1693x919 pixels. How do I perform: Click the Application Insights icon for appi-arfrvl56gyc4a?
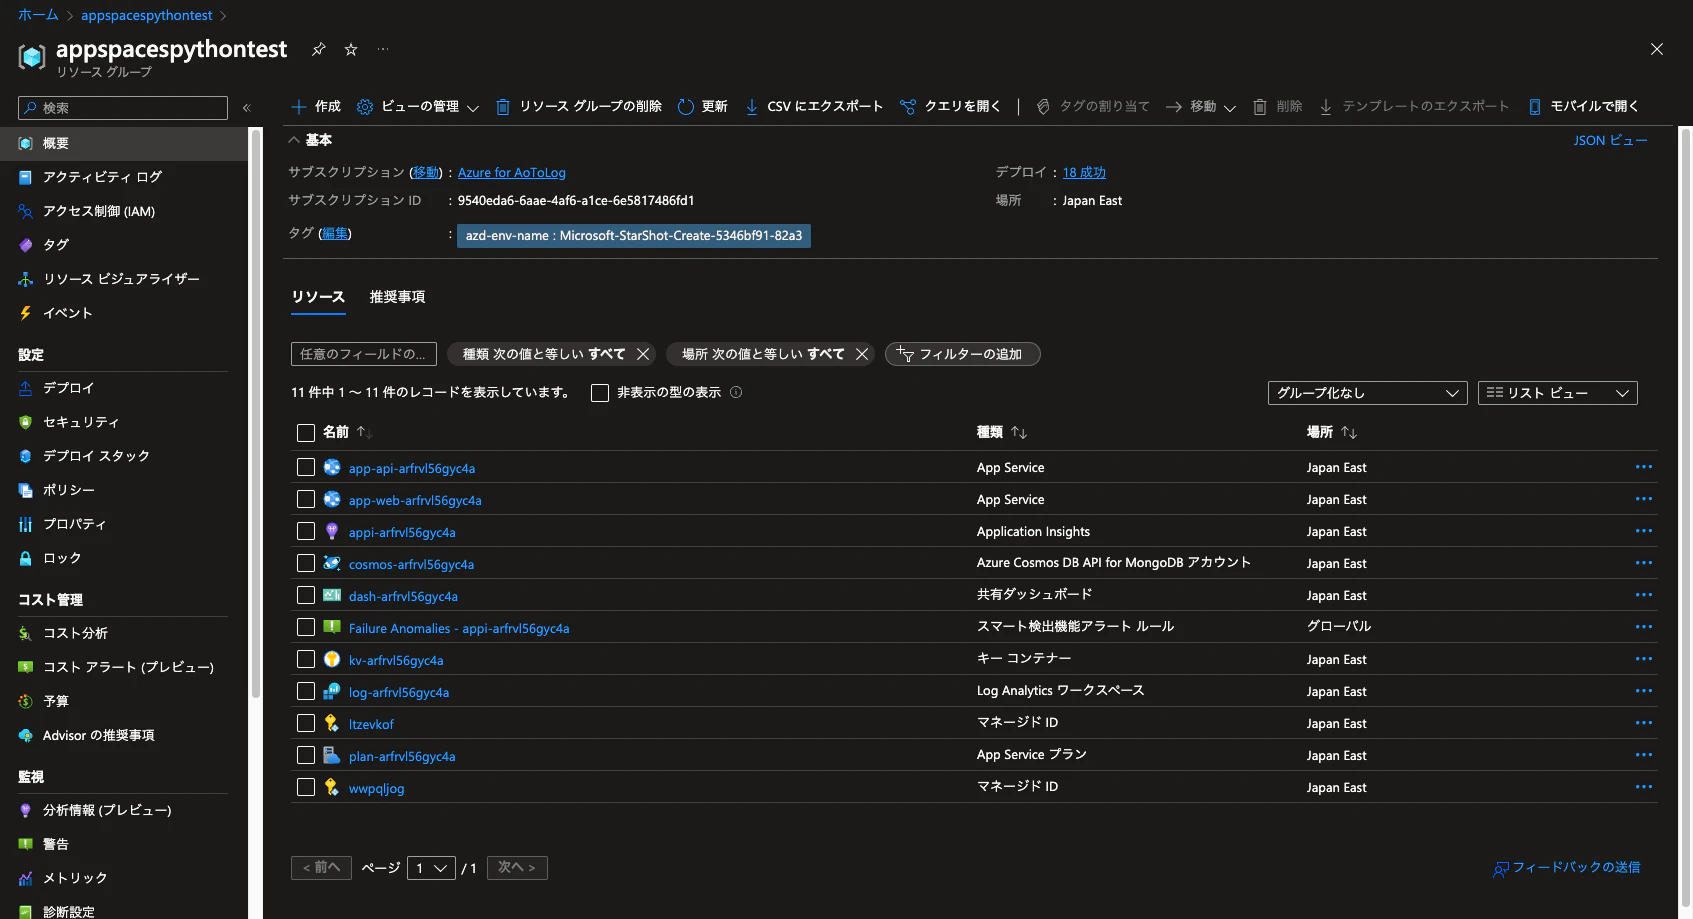[332, 531]
